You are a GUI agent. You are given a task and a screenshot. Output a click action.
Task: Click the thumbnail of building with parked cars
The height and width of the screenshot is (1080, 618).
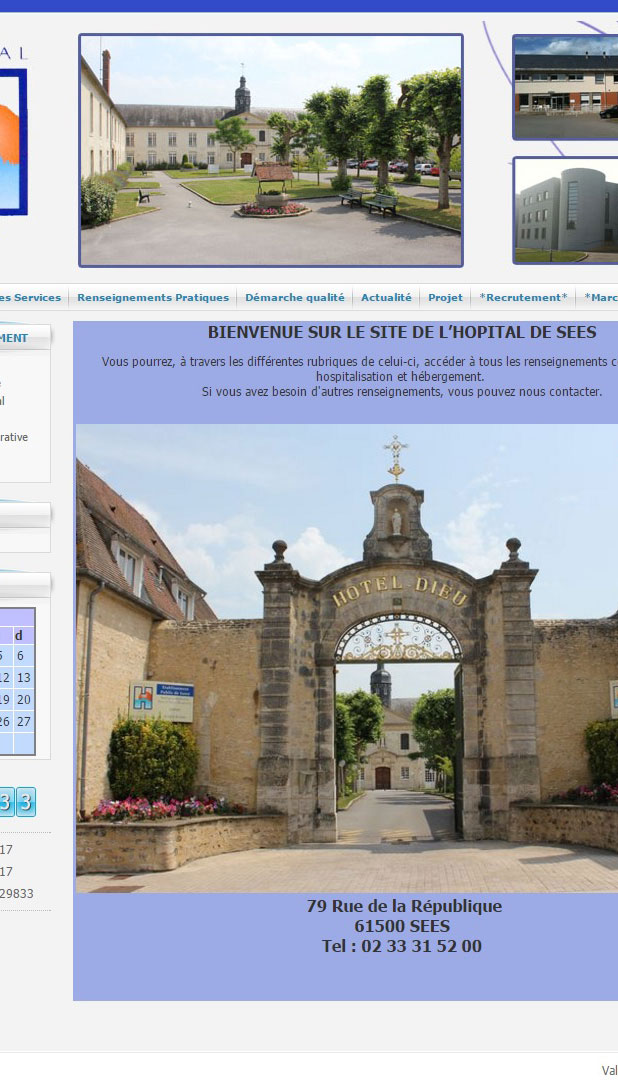(565, 87)
